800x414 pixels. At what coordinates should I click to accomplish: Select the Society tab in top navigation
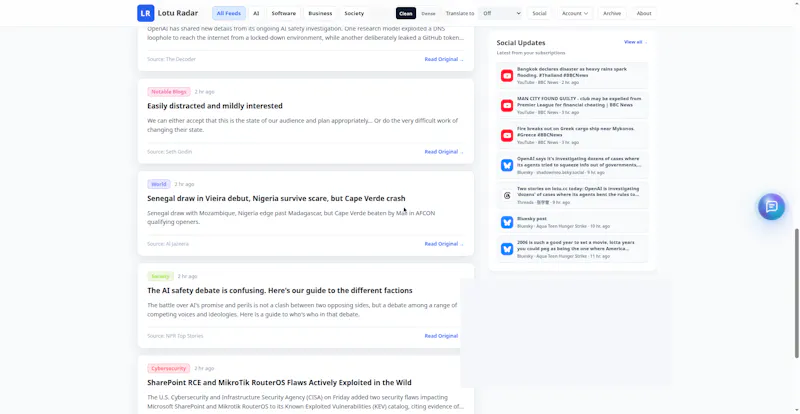click(354, 13)
